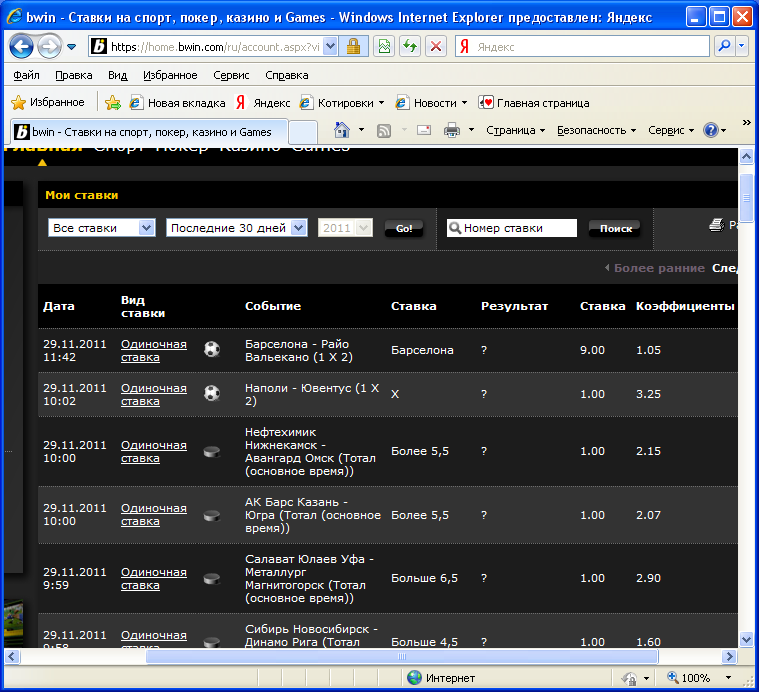Click the Более ранние link

pos(659,268)
